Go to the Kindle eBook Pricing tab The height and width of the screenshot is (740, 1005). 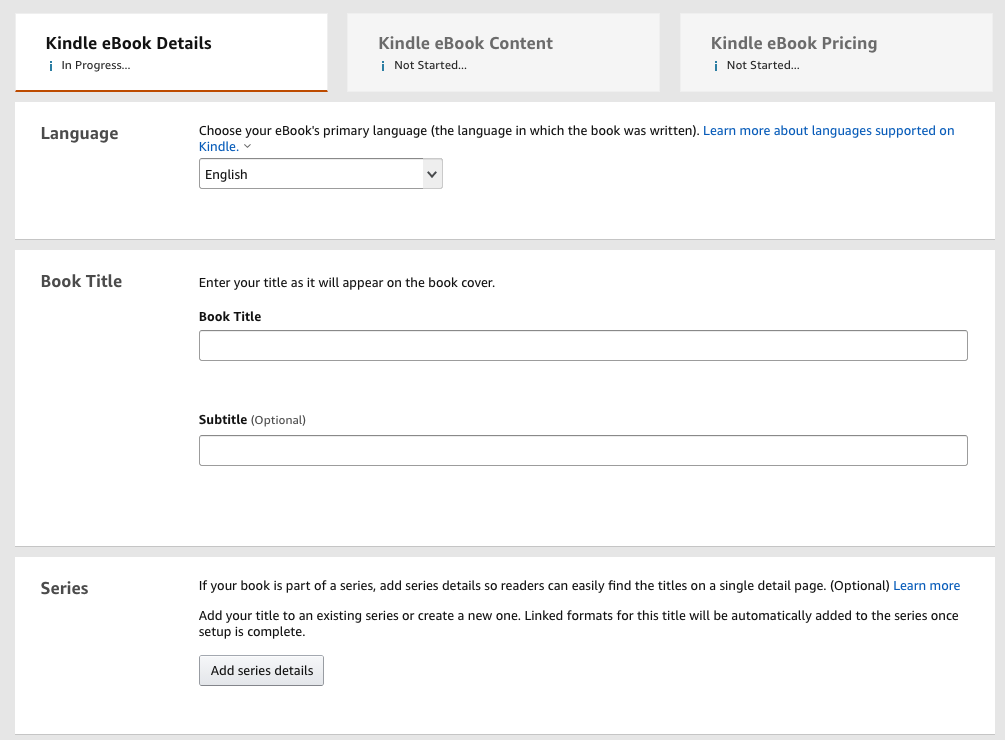click(793, 44)
